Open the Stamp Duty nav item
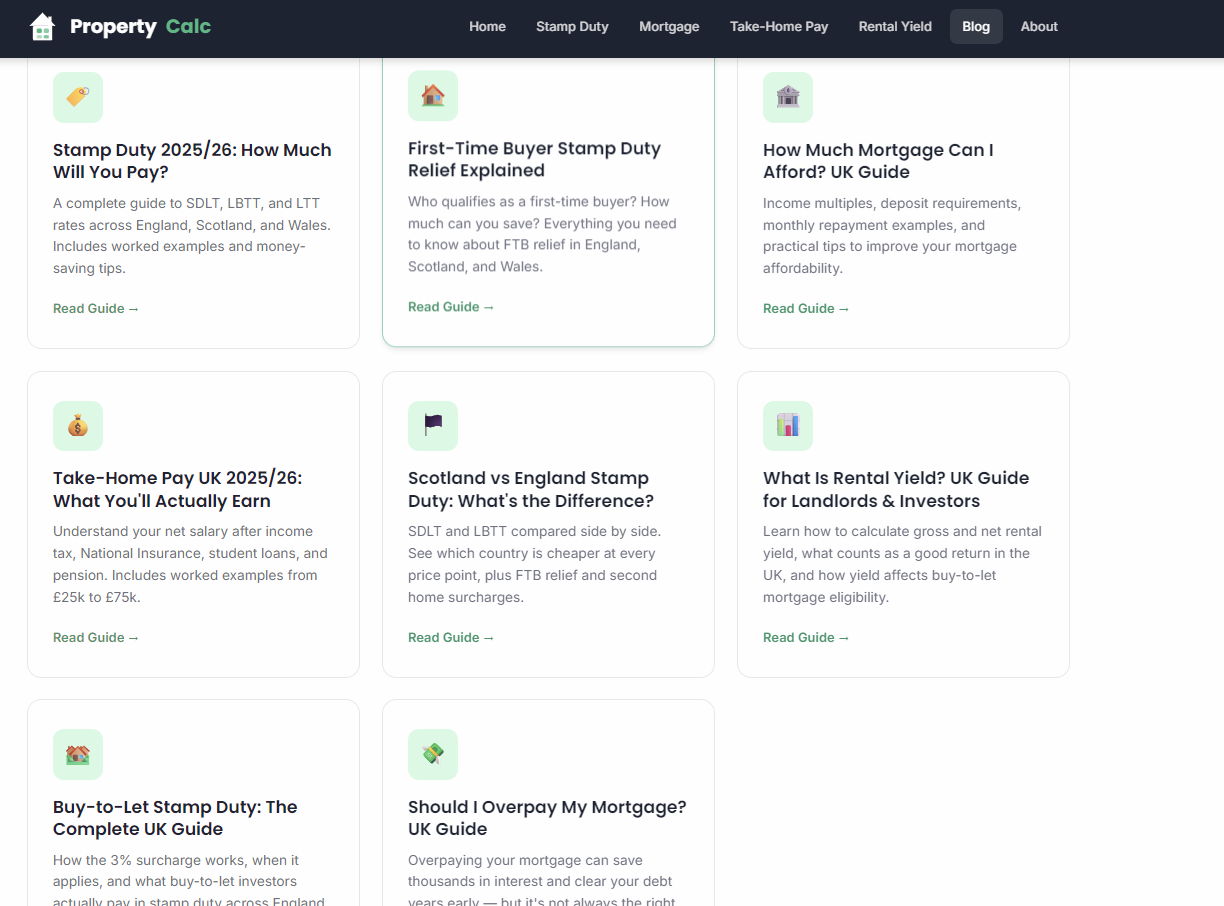This screenshot has width=1224, height=906. coord(572,27)
